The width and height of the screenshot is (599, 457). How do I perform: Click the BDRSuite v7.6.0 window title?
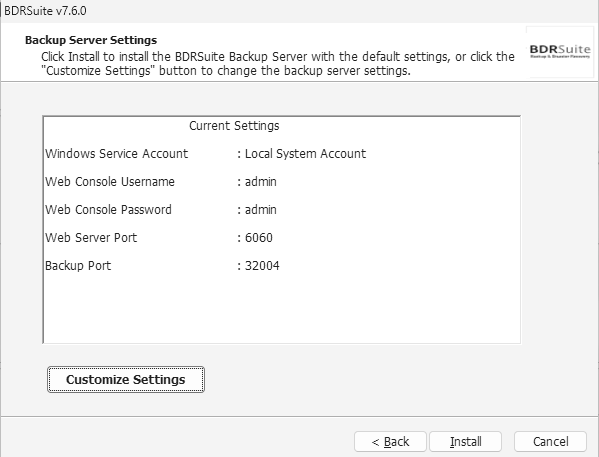pyautogui.click(x=45, y=11)
